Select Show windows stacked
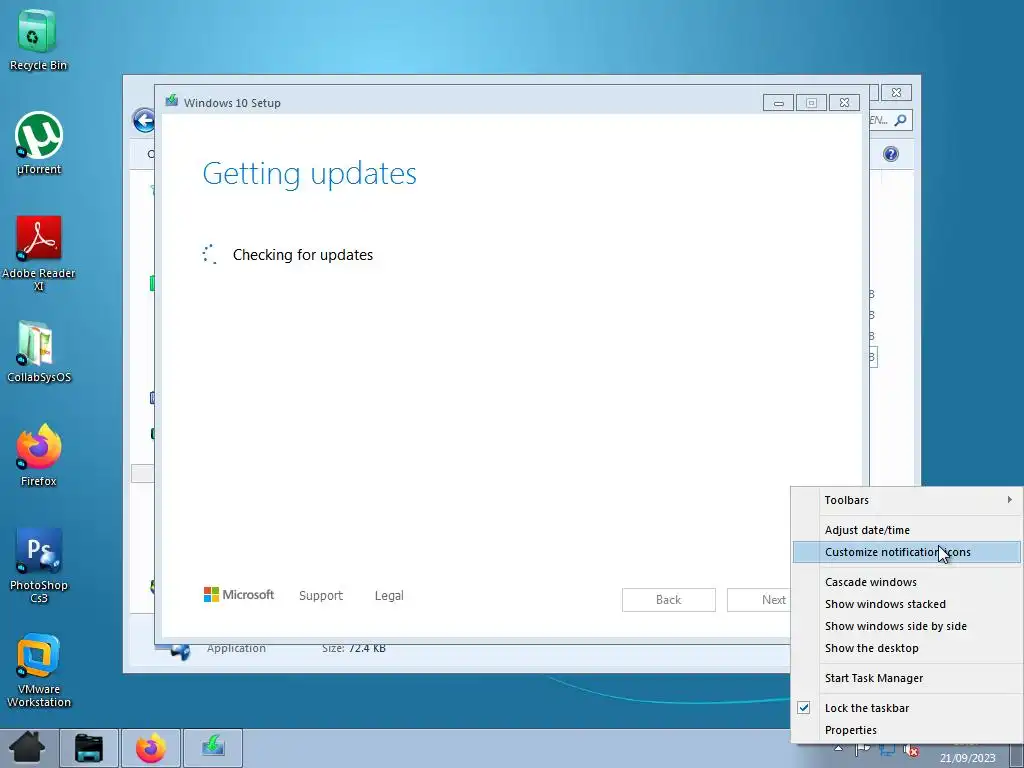This screenshot has width=1024, height=768. pyautogui.click(x=907, y=605)
